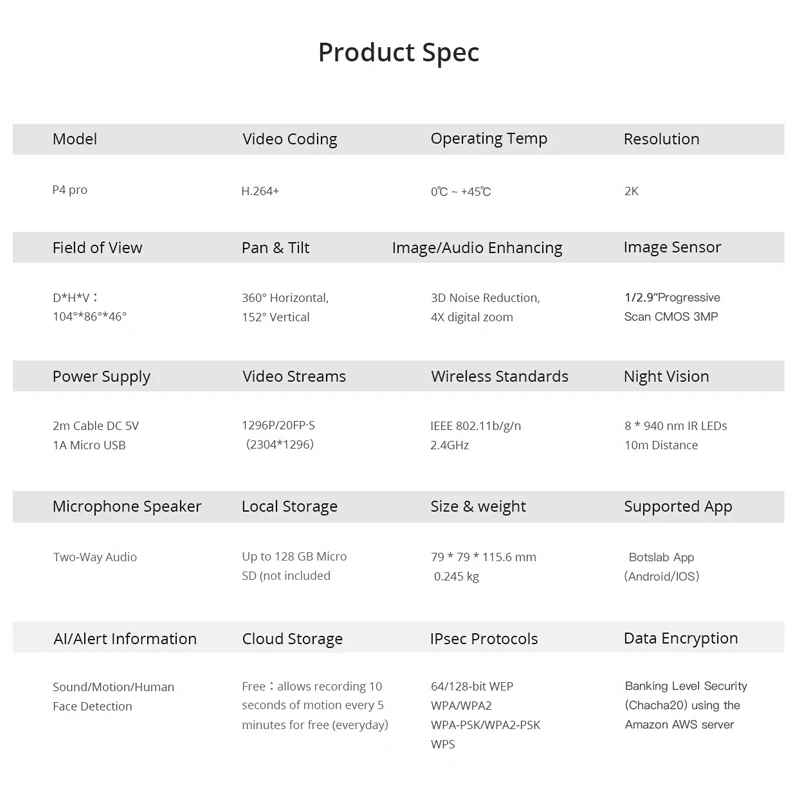Screen dimensions: 800x800
Task: Click the Wireless Standards header
Action: tap(499, 377)
